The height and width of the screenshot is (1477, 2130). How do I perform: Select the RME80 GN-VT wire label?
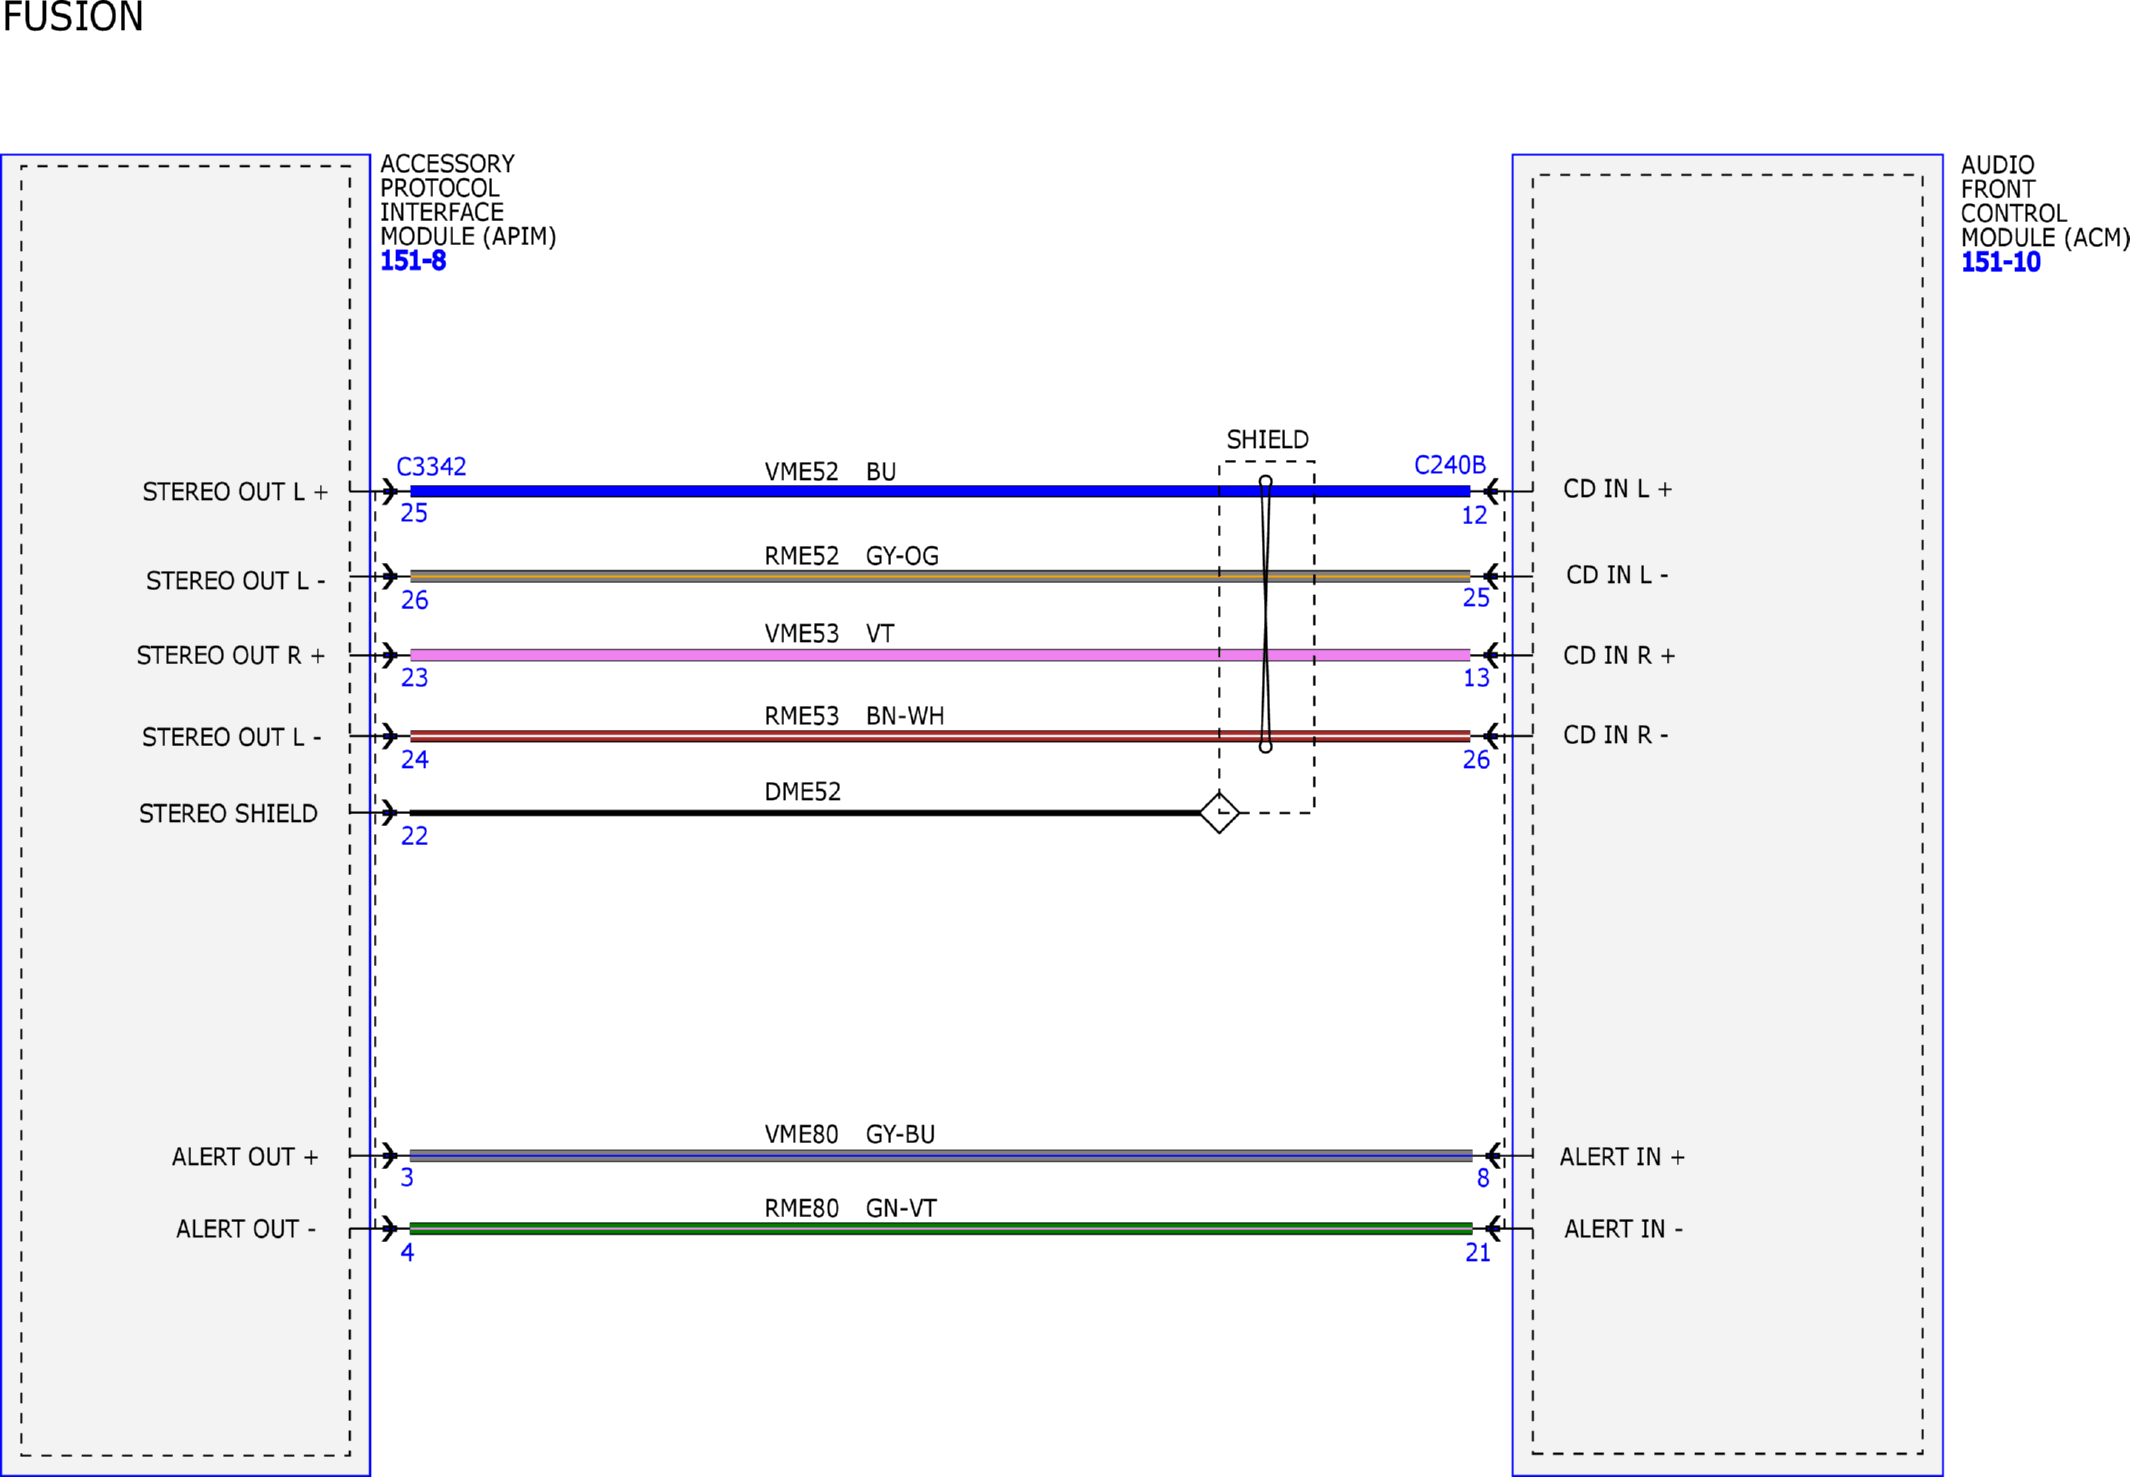click(x=851, y=1208)
